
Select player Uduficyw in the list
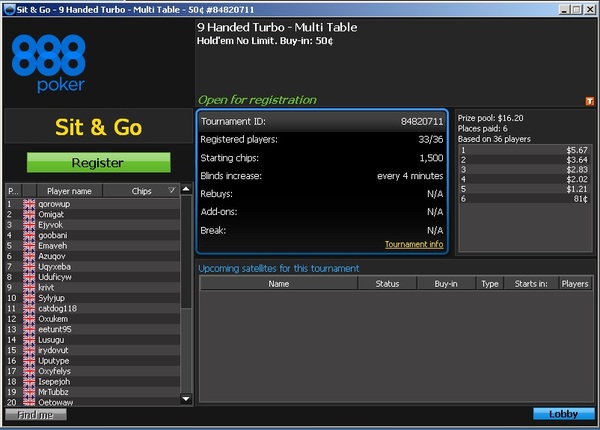[93, 277]
